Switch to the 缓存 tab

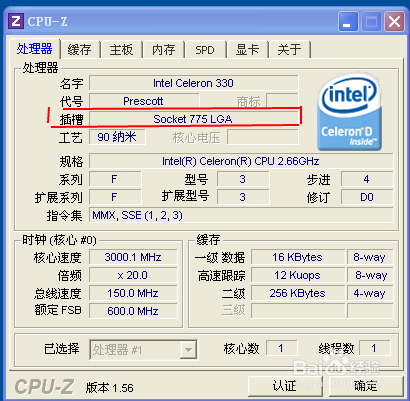click(x=80, y=50)
